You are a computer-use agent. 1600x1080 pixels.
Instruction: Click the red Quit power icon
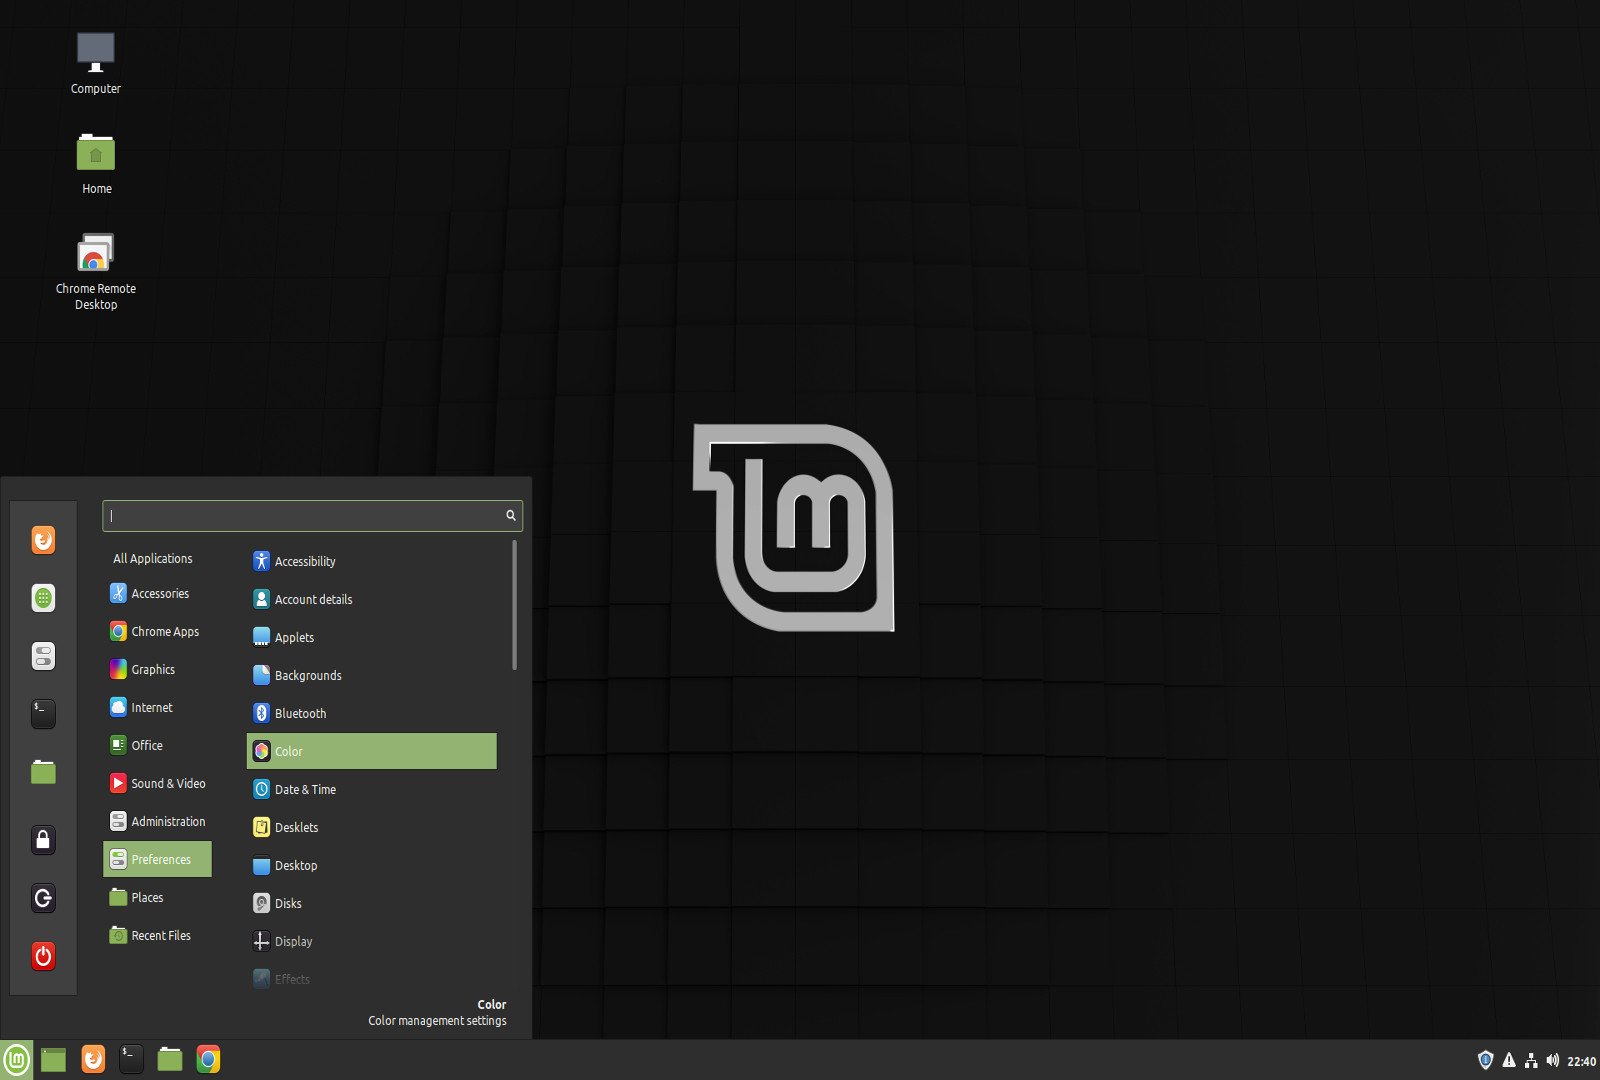(43, 956)
